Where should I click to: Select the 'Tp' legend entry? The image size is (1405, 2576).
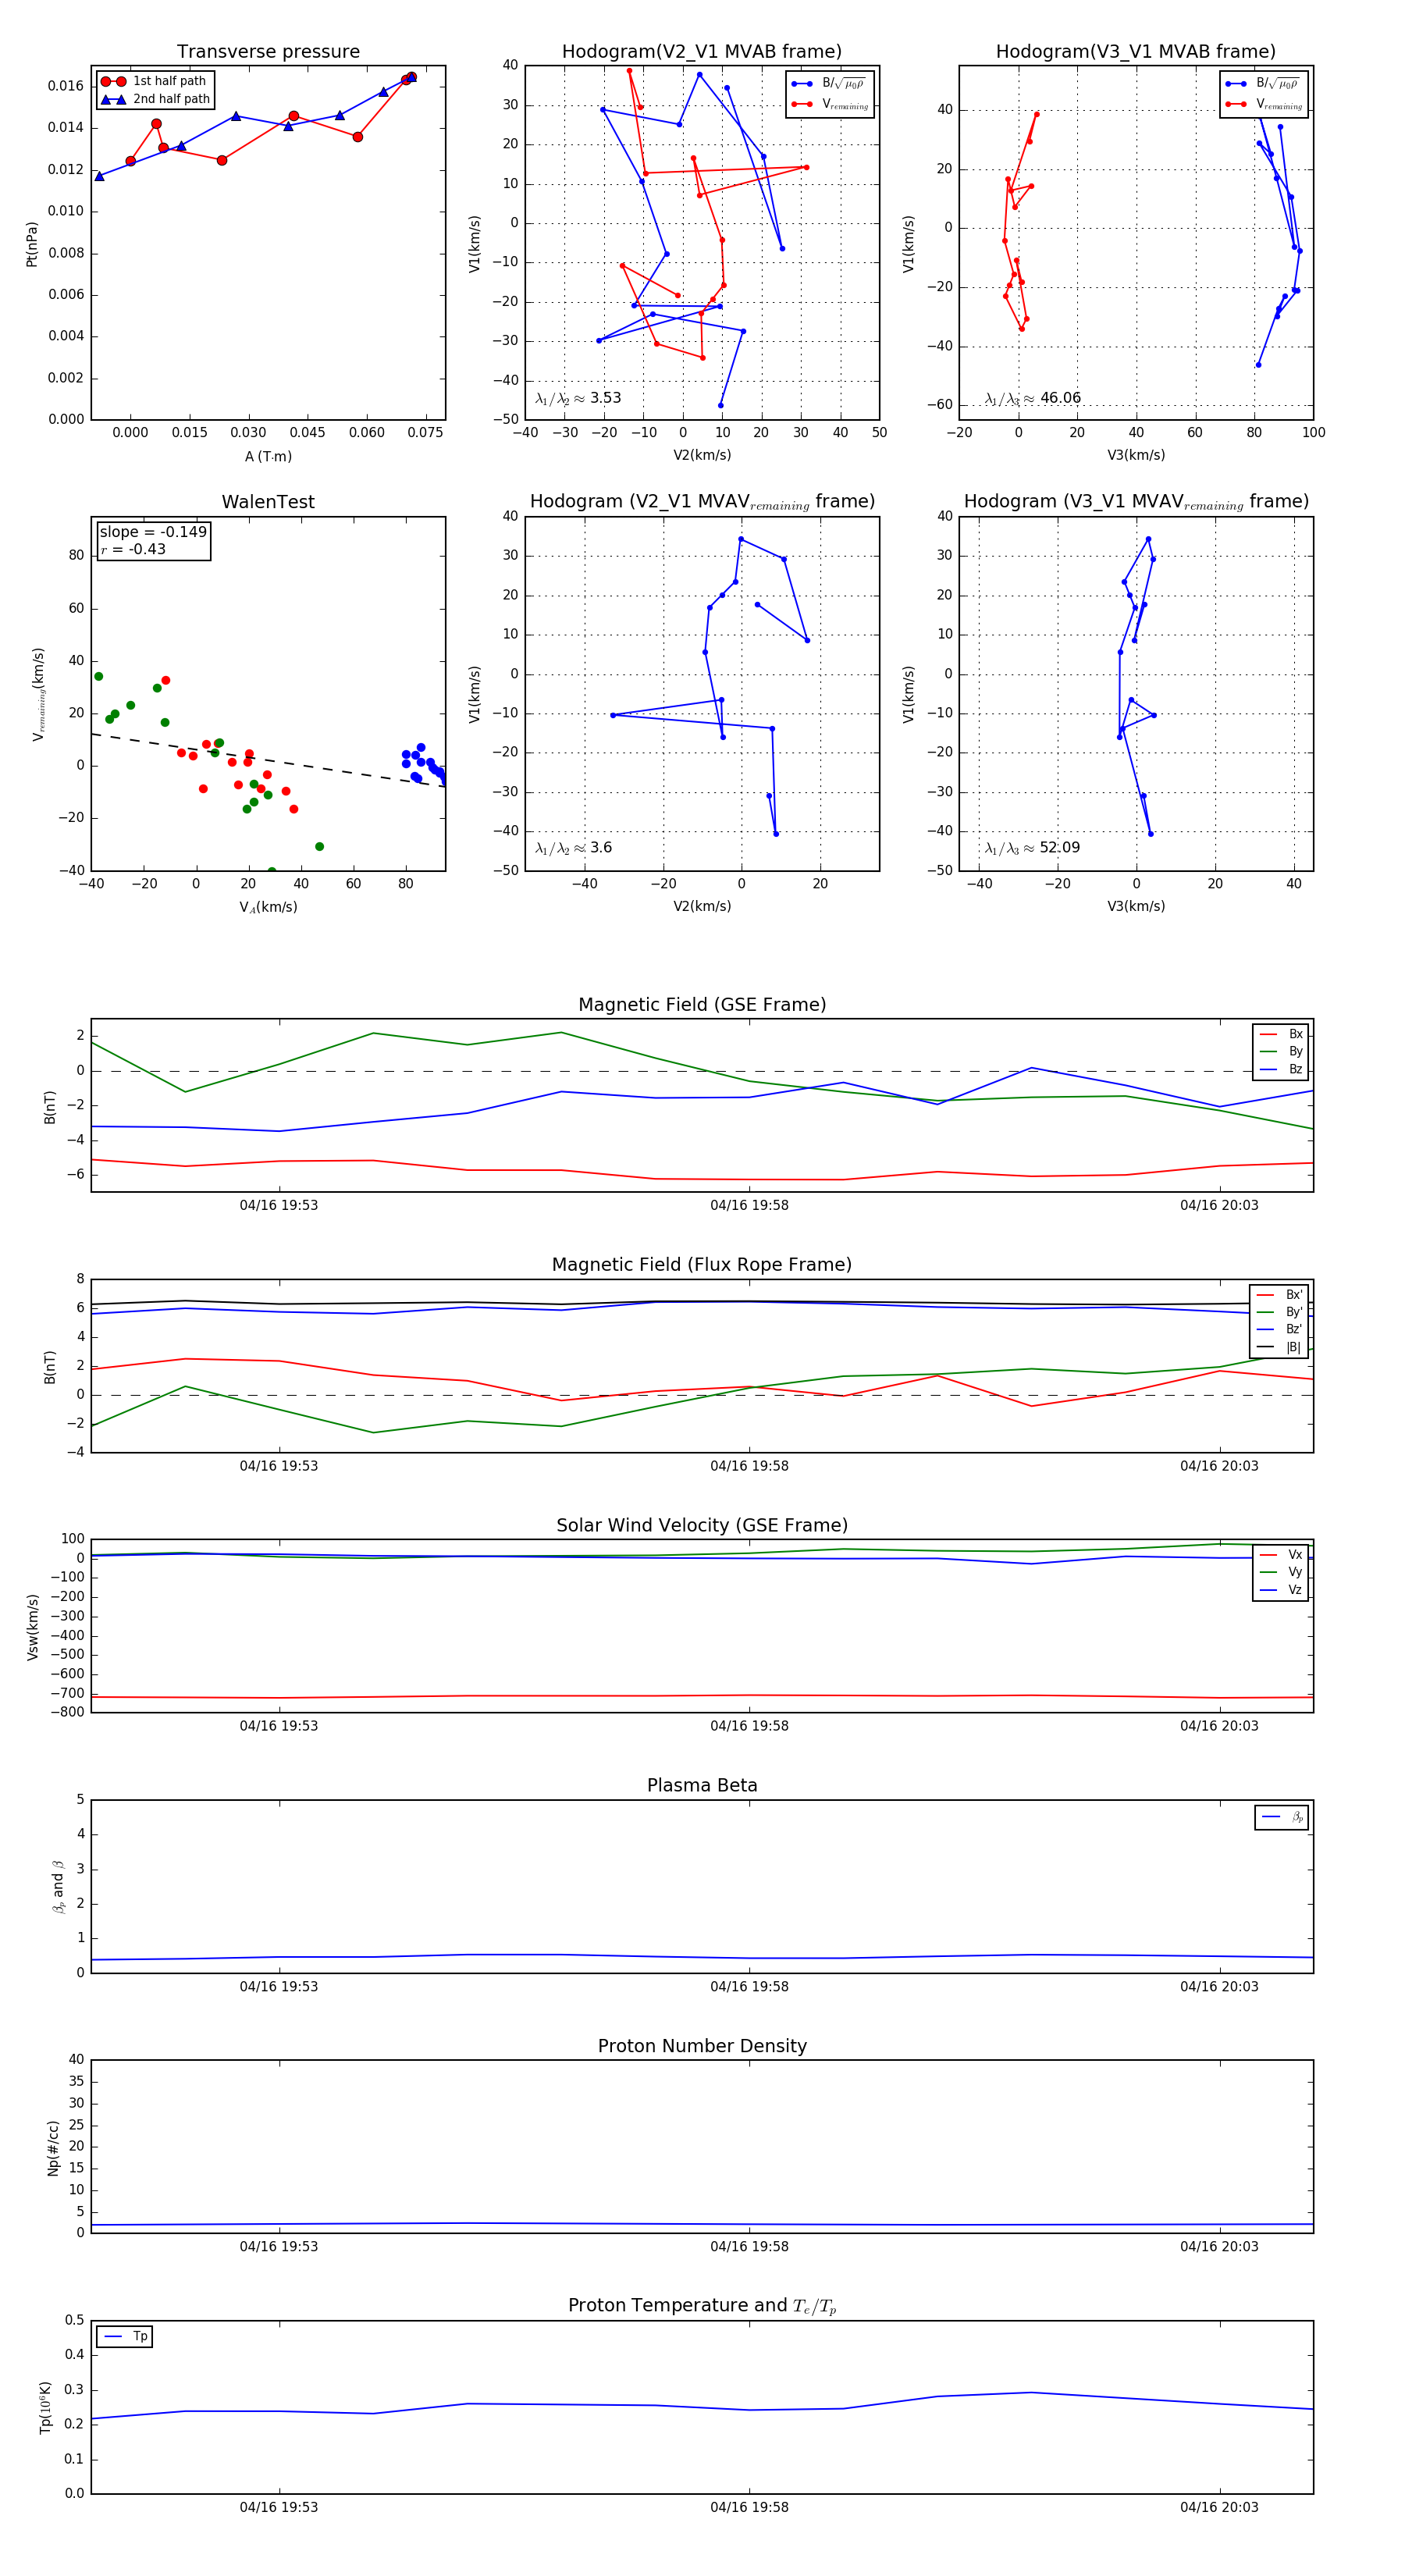coord(125,2336)
